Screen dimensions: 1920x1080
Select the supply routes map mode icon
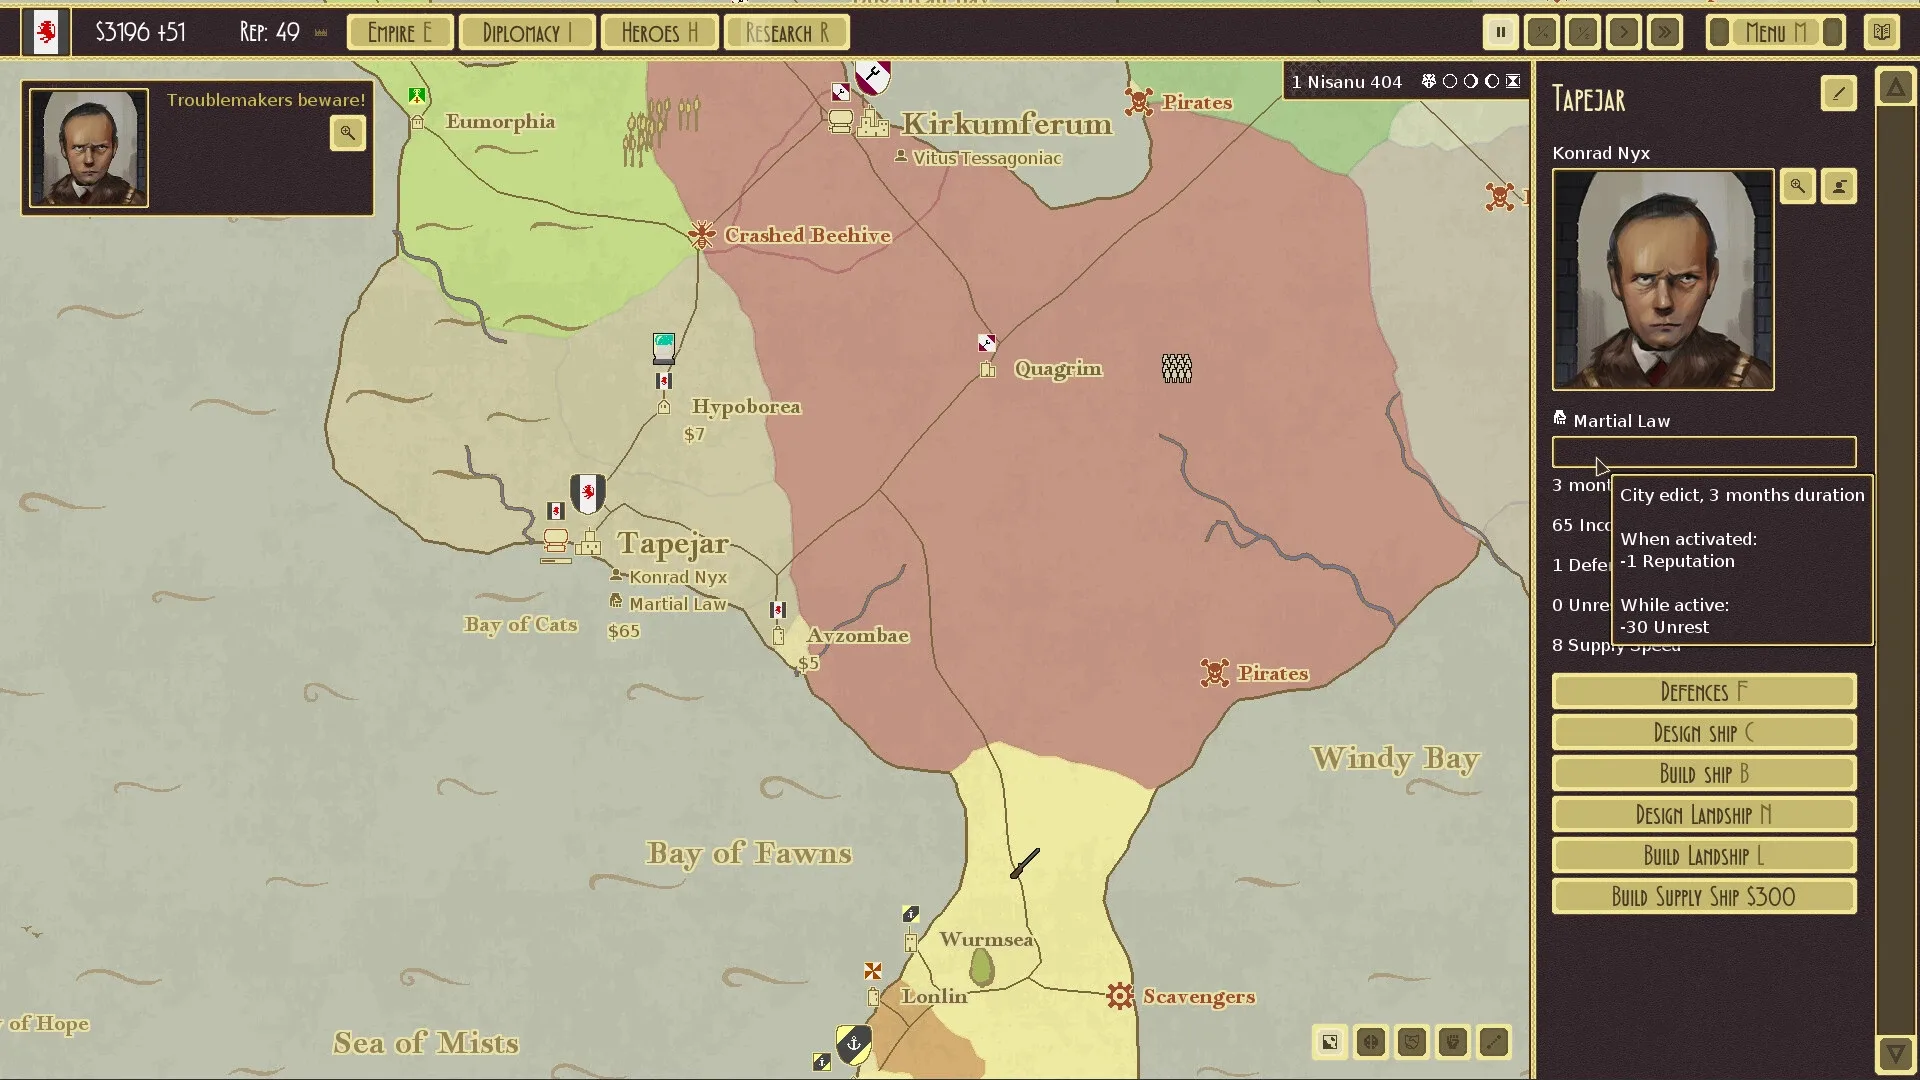pyautogui.click(x=1493, y=1042)
